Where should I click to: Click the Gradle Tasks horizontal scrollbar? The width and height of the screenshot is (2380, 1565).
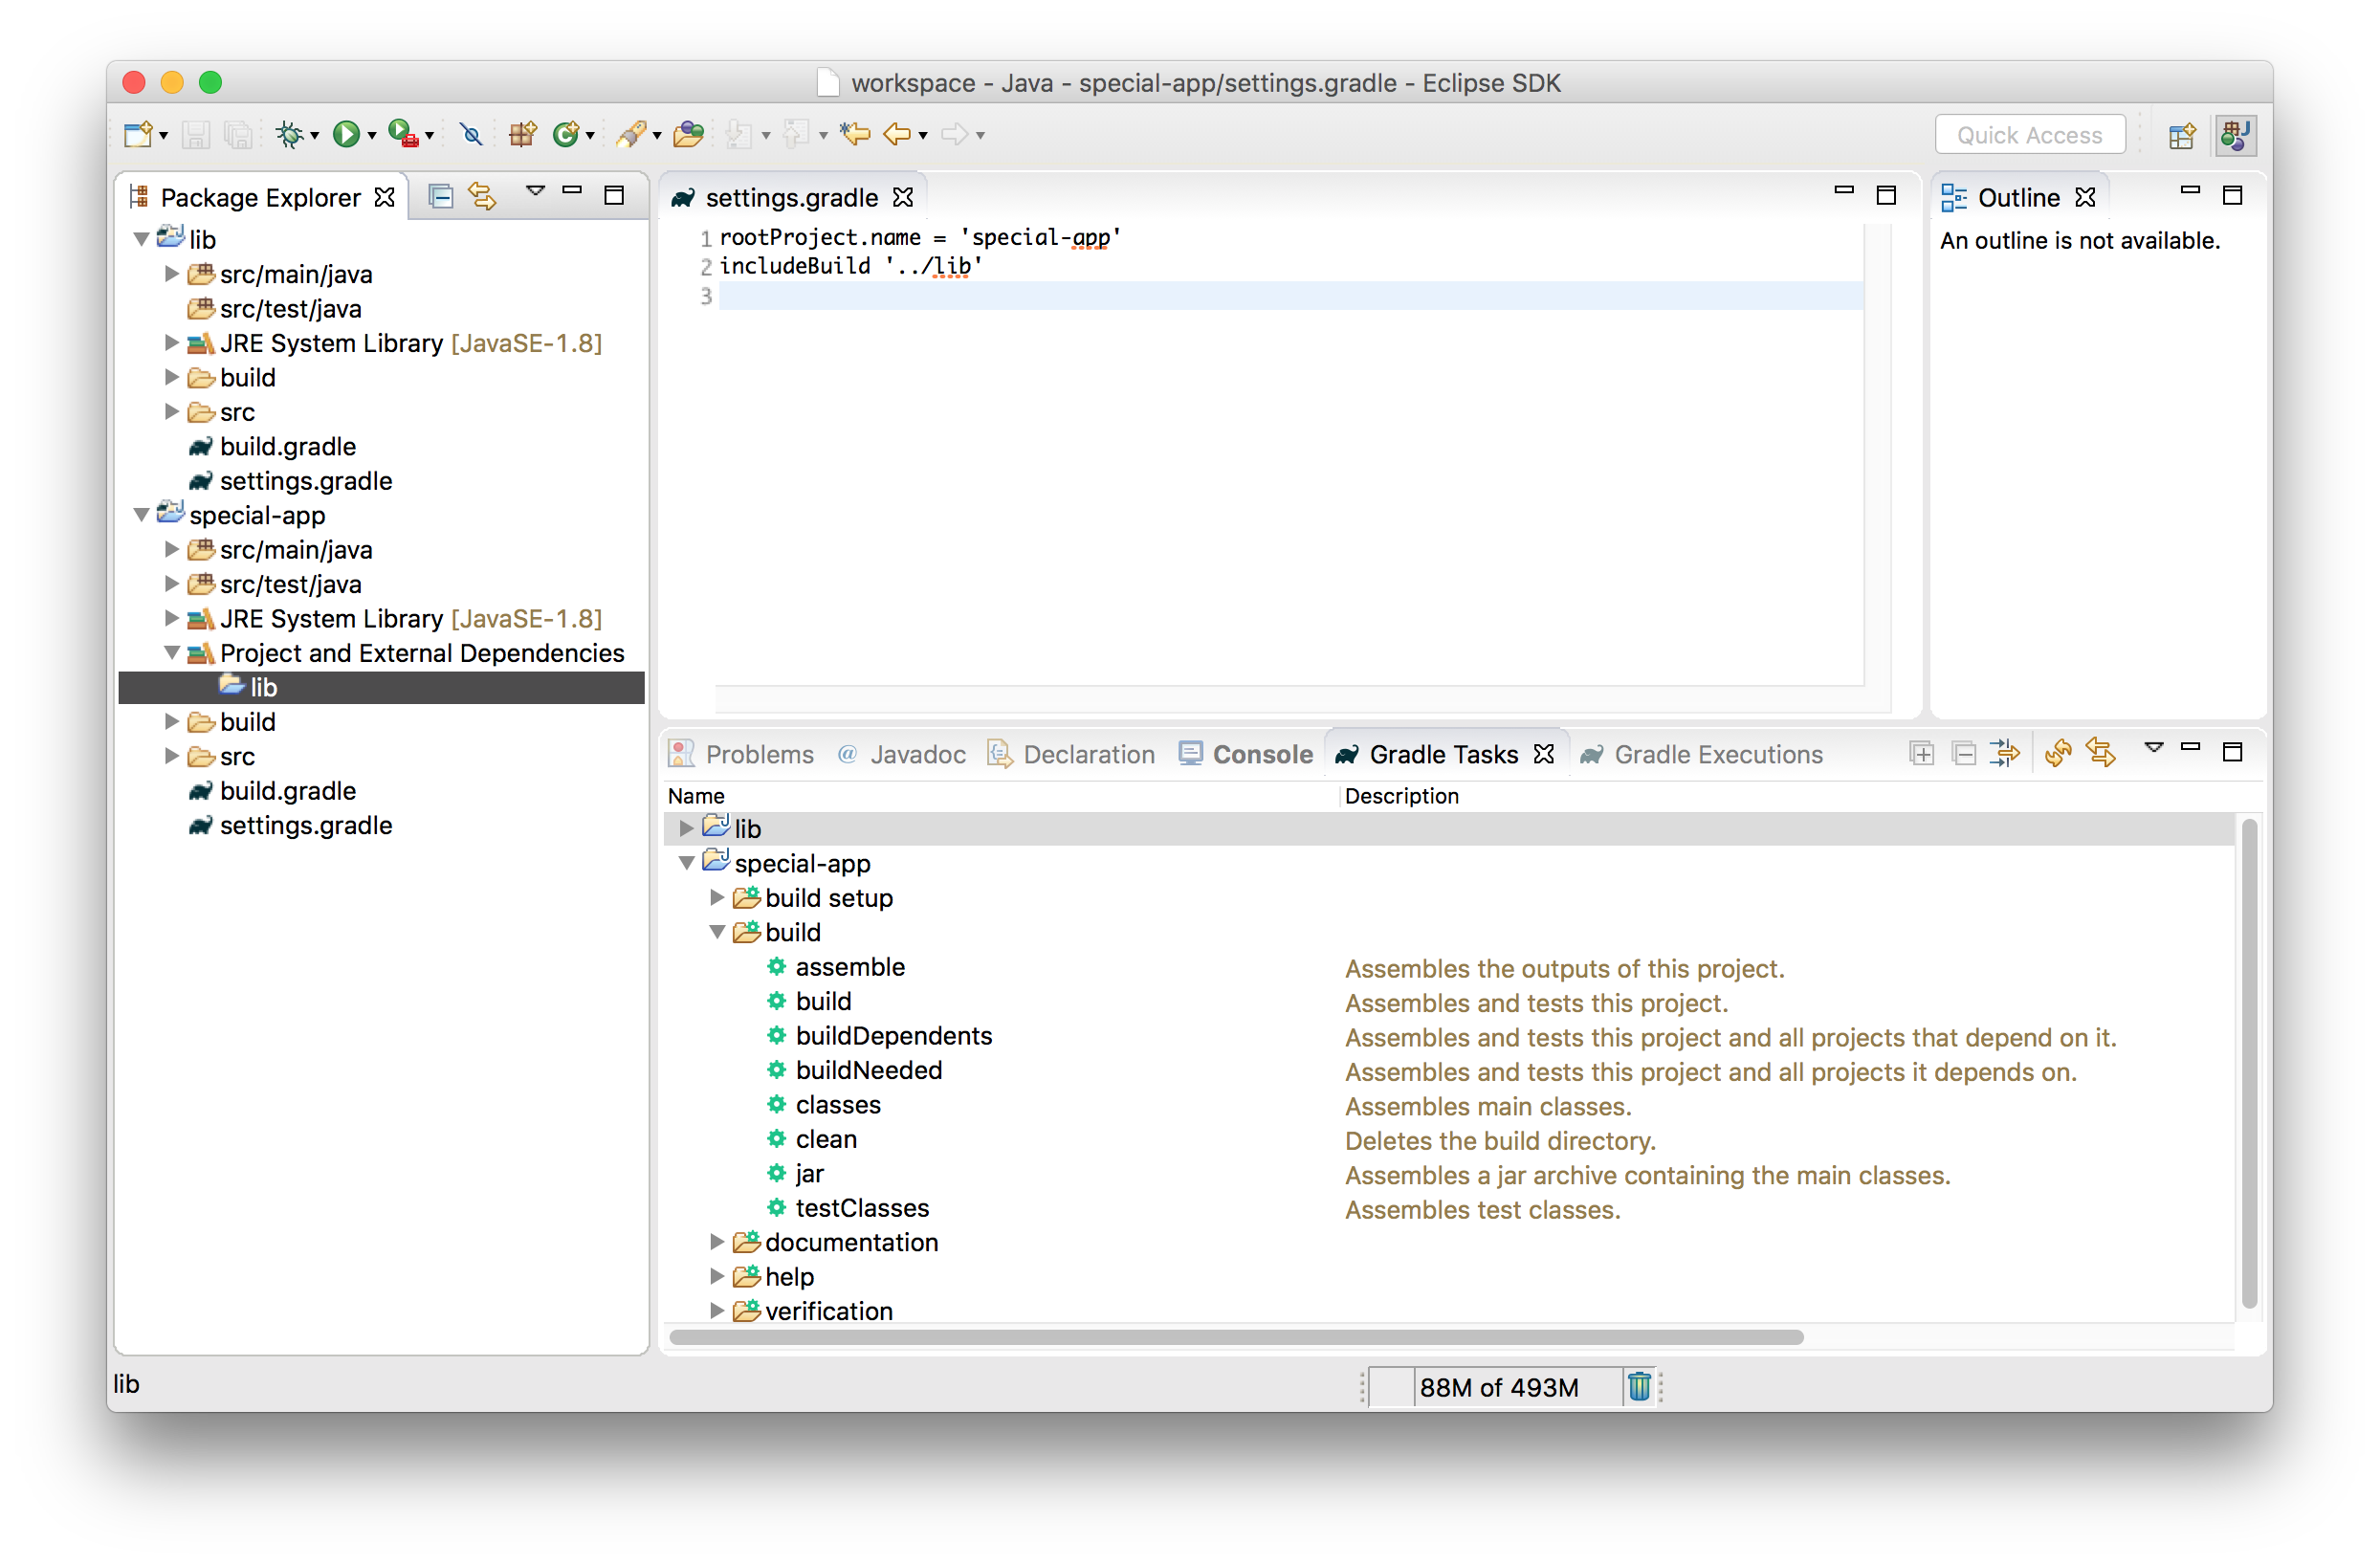(1236, 1337)
